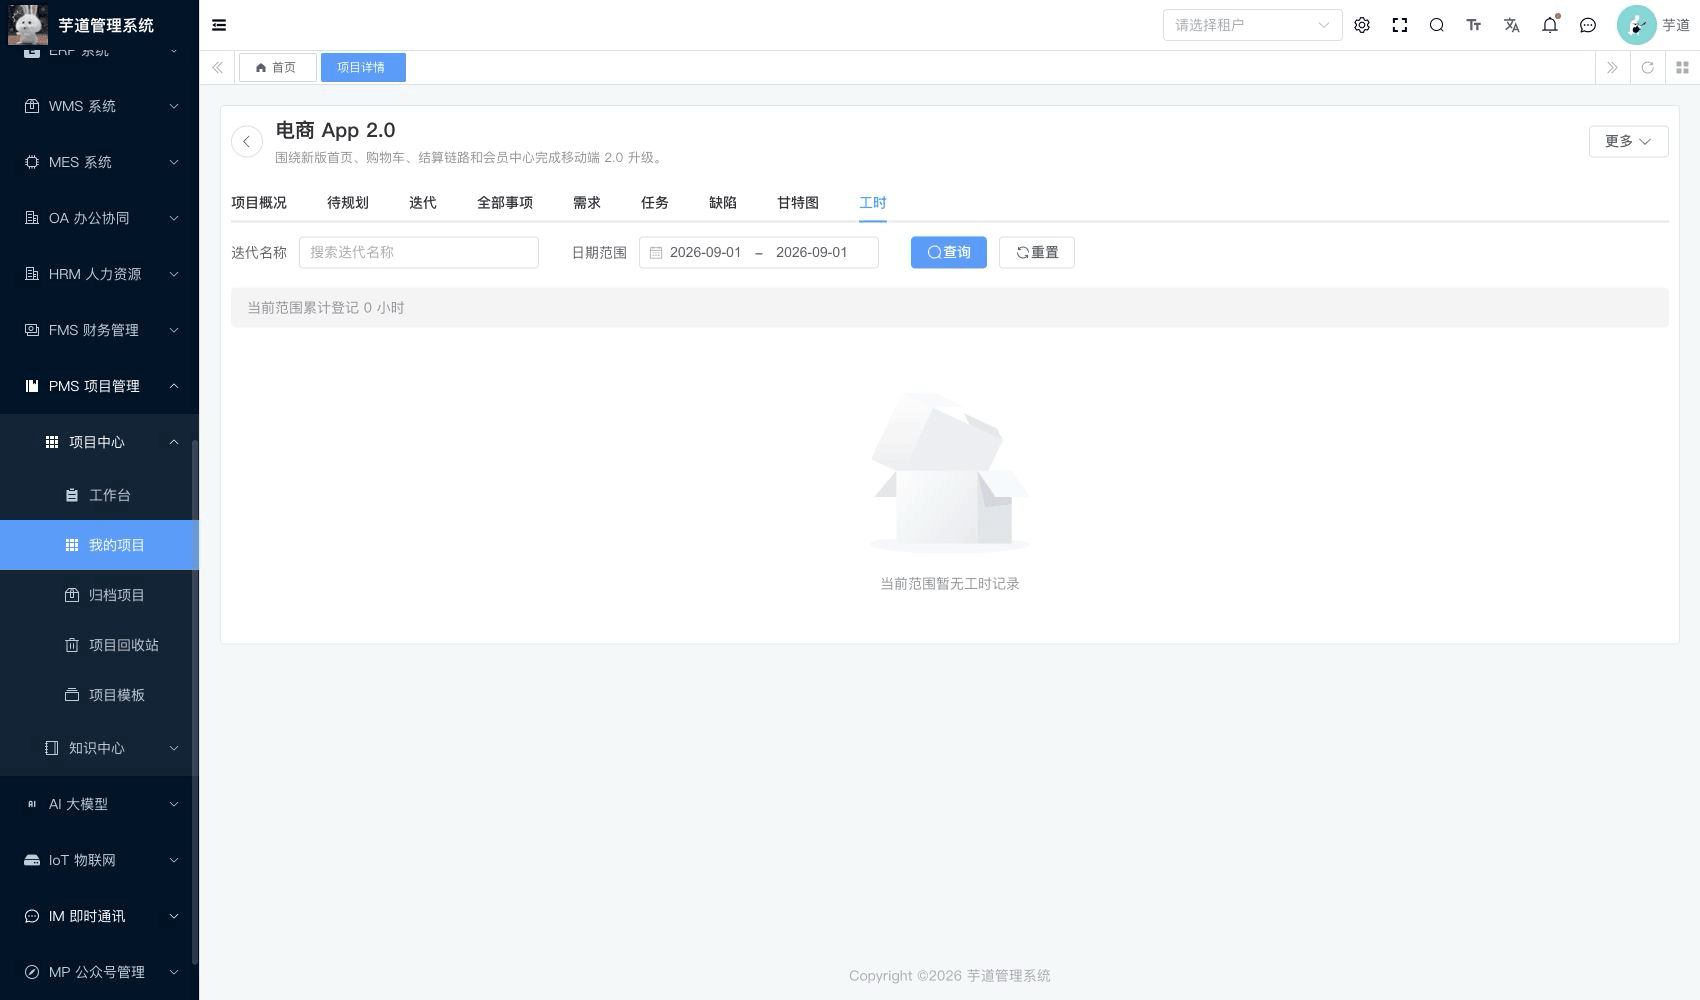
Task: Collapse 项目中心 submenu
Action: click(99, 442)
